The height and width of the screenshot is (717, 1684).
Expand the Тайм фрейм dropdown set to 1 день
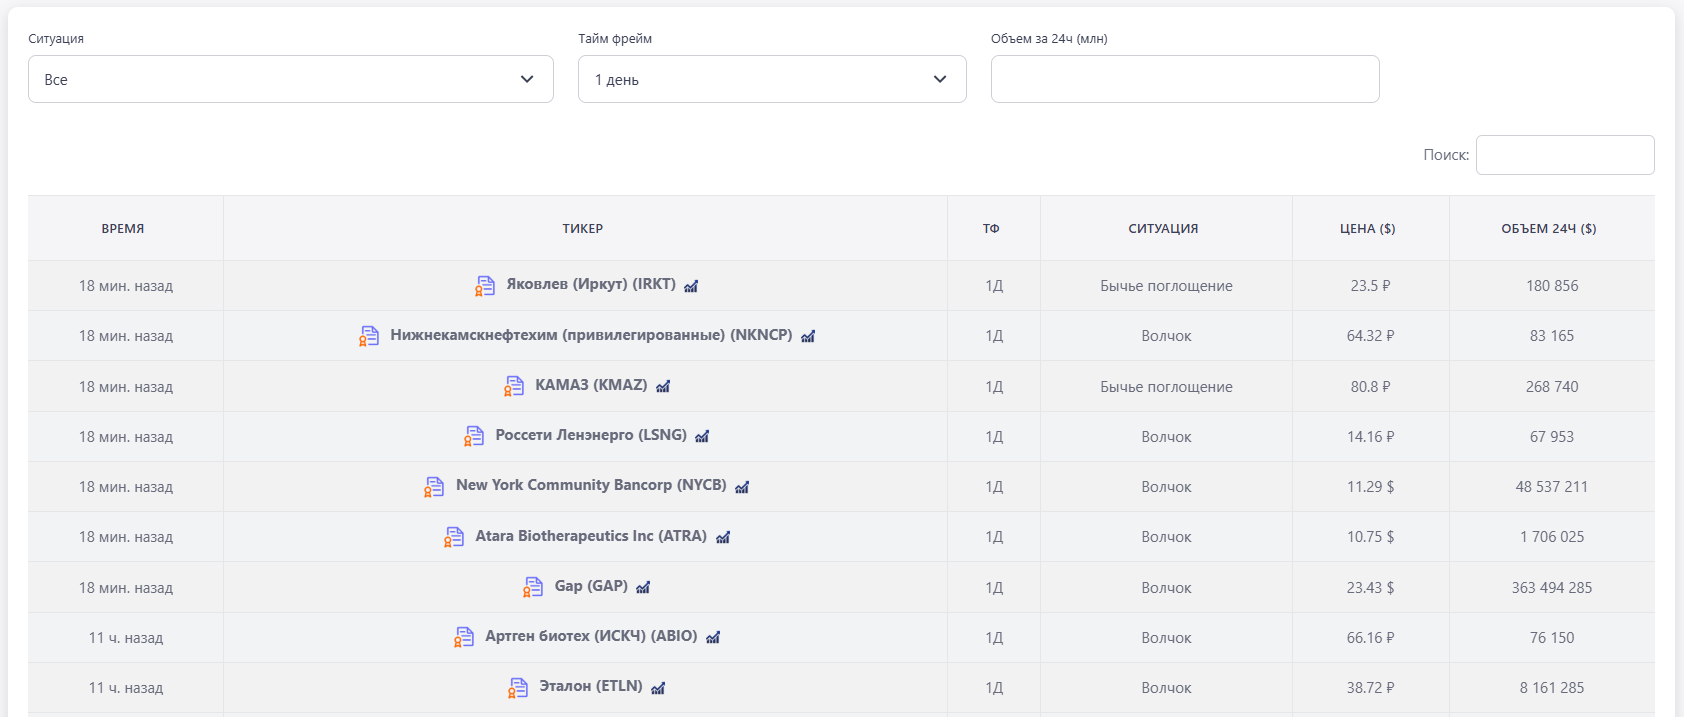click(x=771, y=79)
